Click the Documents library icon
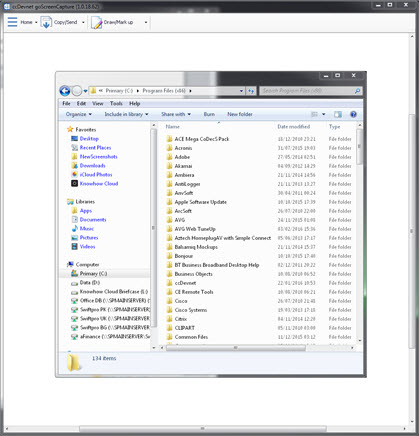419x436 pixels. point(75,219)
